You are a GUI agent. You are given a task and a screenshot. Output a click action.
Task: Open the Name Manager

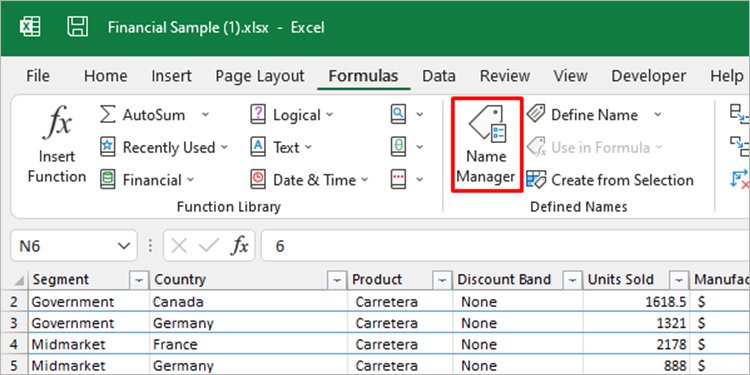point(486,145)
